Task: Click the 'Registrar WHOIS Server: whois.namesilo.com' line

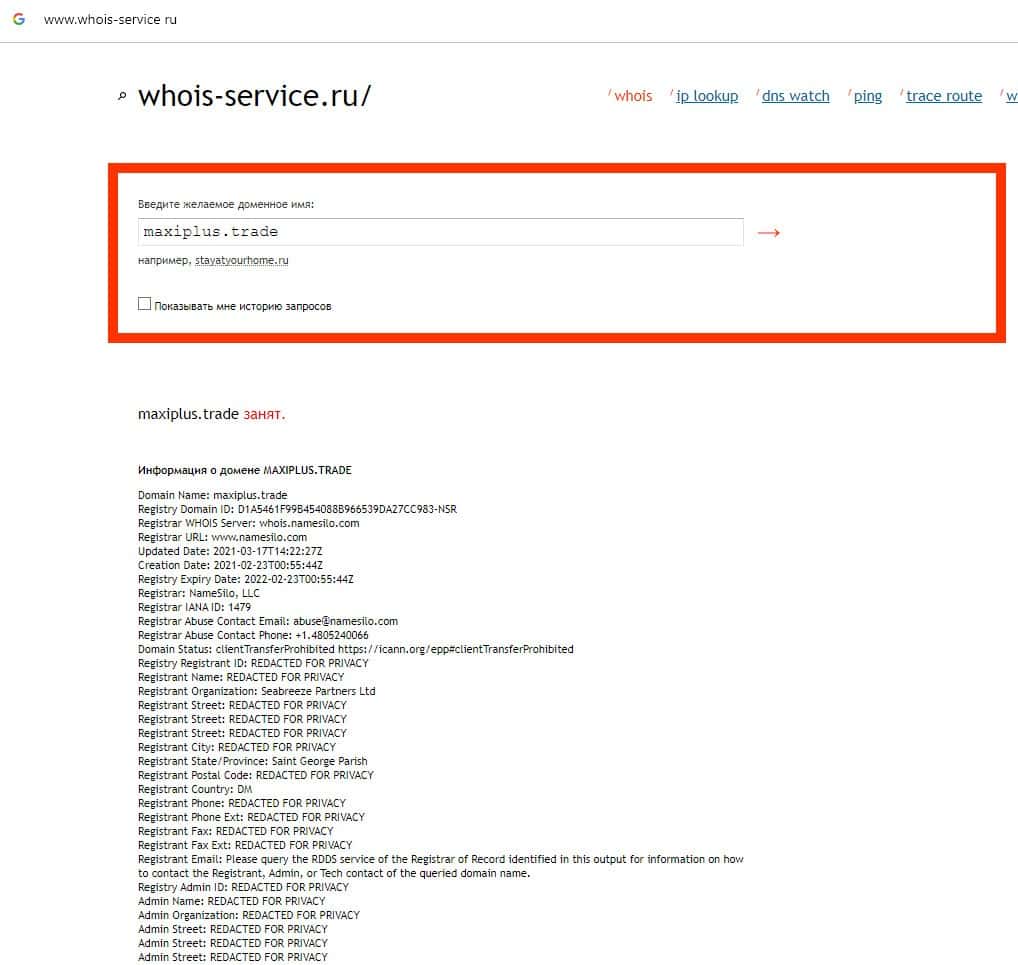Action: click(x=249, y=523)
